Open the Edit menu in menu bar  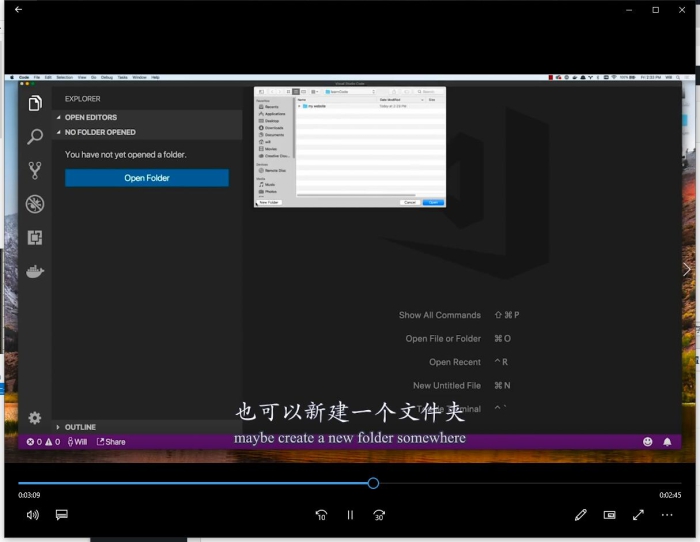point(48,77)
